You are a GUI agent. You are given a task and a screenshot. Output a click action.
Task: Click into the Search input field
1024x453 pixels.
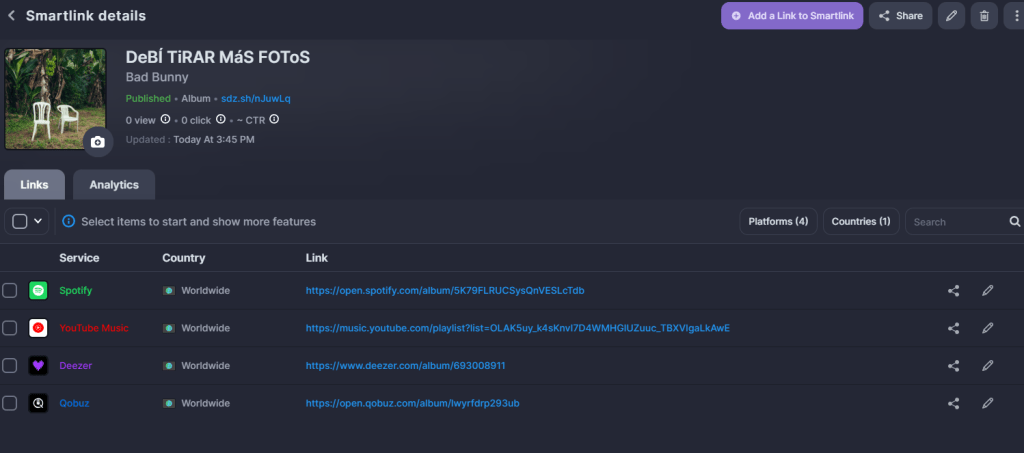[x=955, y=222]
